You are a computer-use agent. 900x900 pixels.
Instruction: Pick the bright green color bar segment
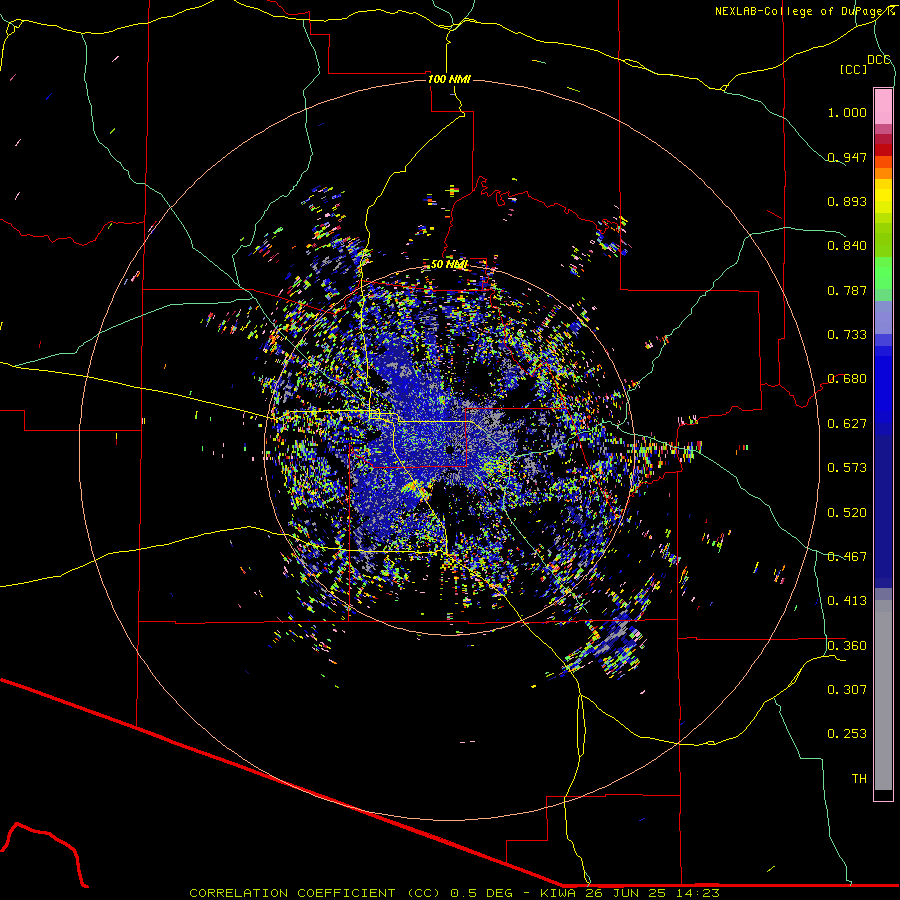(883, 274)
